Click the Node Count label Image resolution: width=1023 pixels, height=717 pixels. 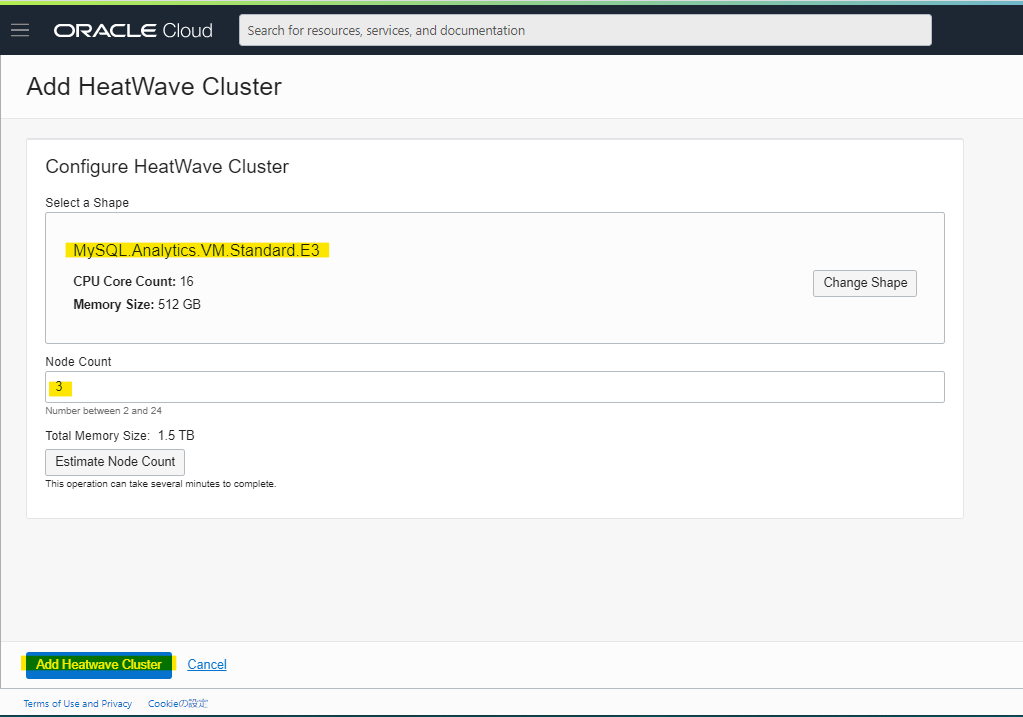pos(78,361)
